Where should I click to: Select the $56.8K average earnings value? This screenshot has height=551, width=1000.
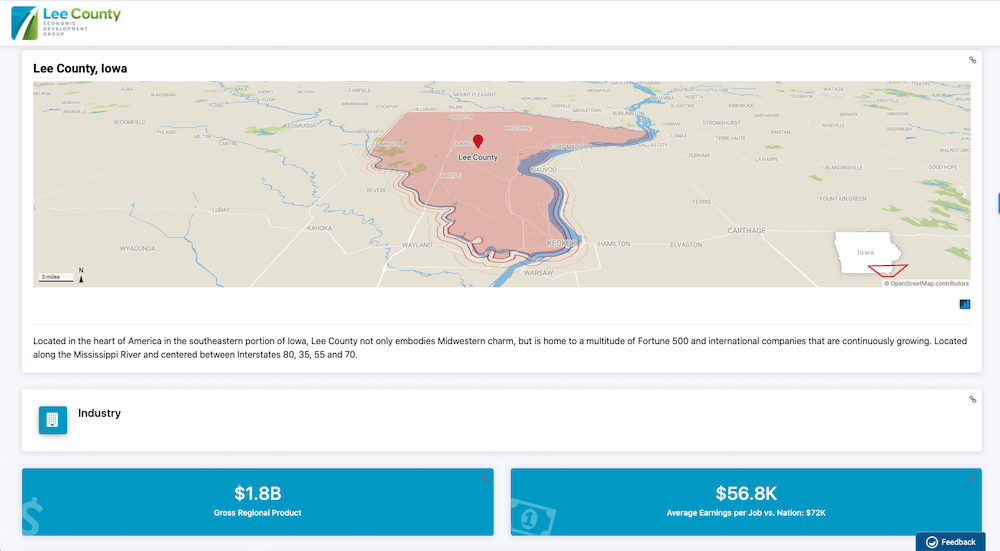(746, 494)
